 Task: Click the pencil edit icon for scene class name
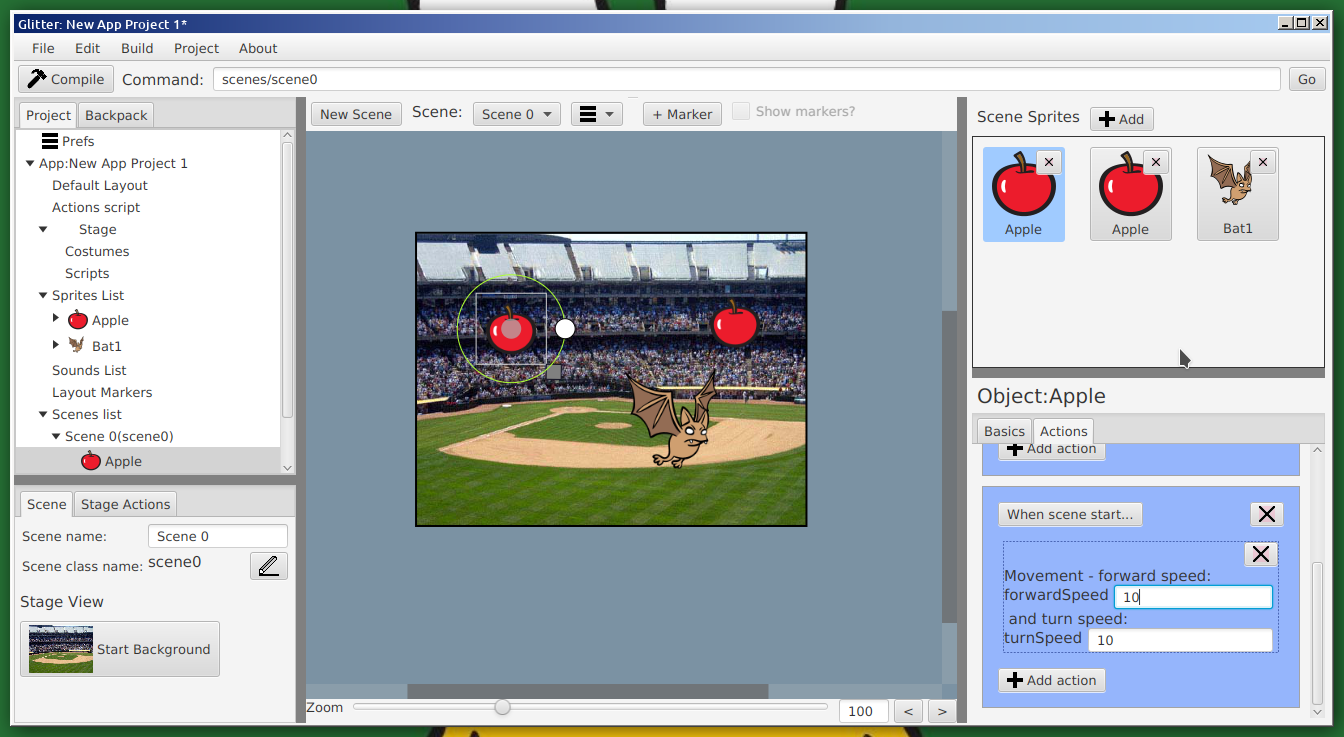(268, 566)
